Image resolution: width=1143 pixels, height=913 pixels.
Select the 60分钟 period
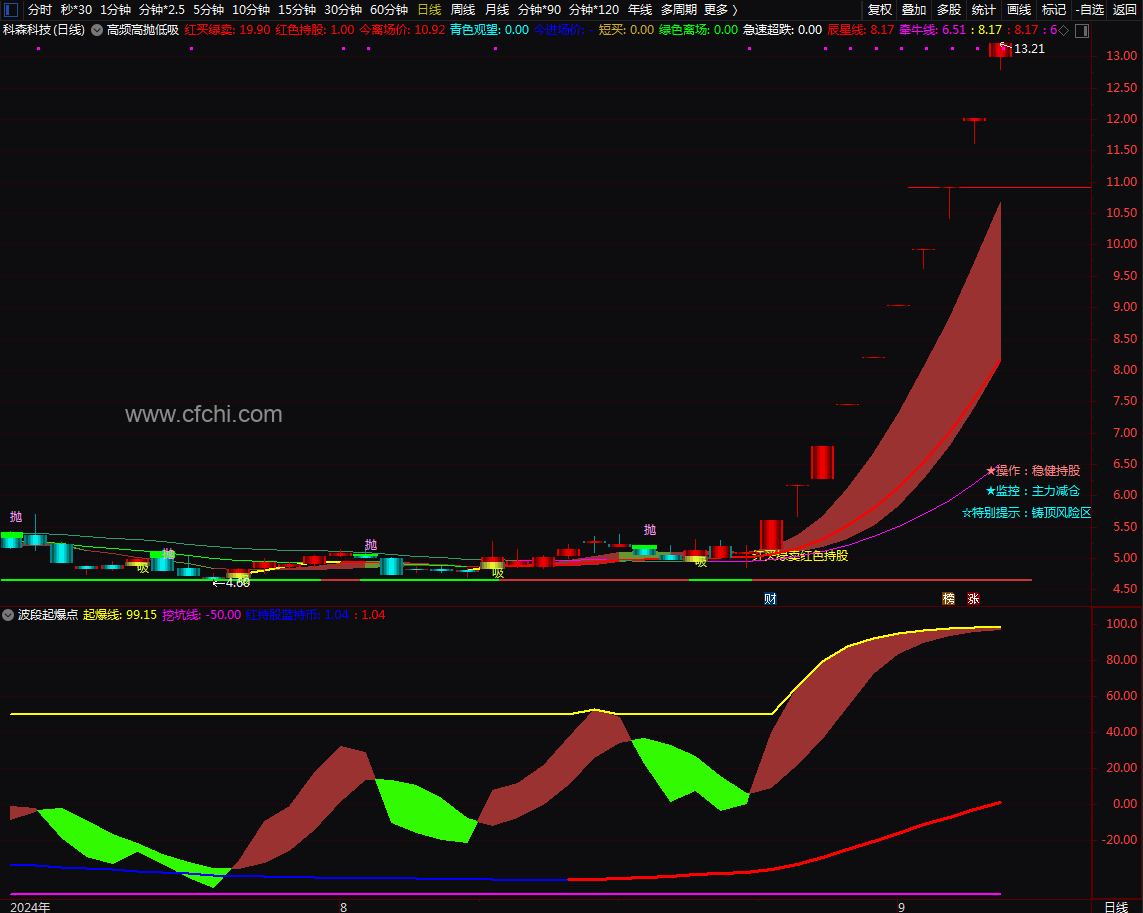tap(389, 9)
